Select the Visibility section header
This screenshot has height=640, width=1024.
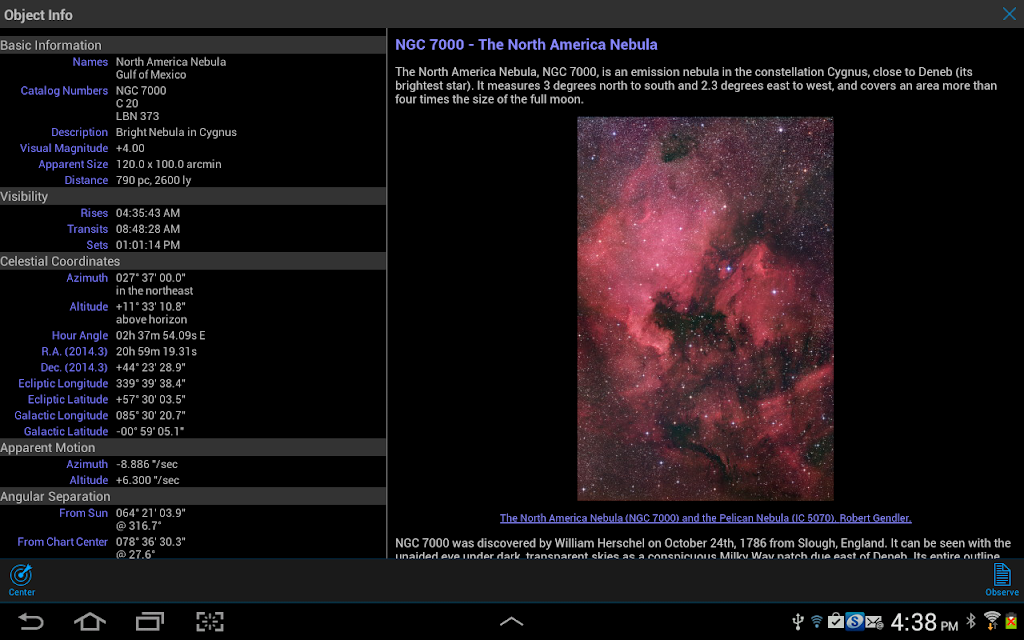tap(193, 196)
